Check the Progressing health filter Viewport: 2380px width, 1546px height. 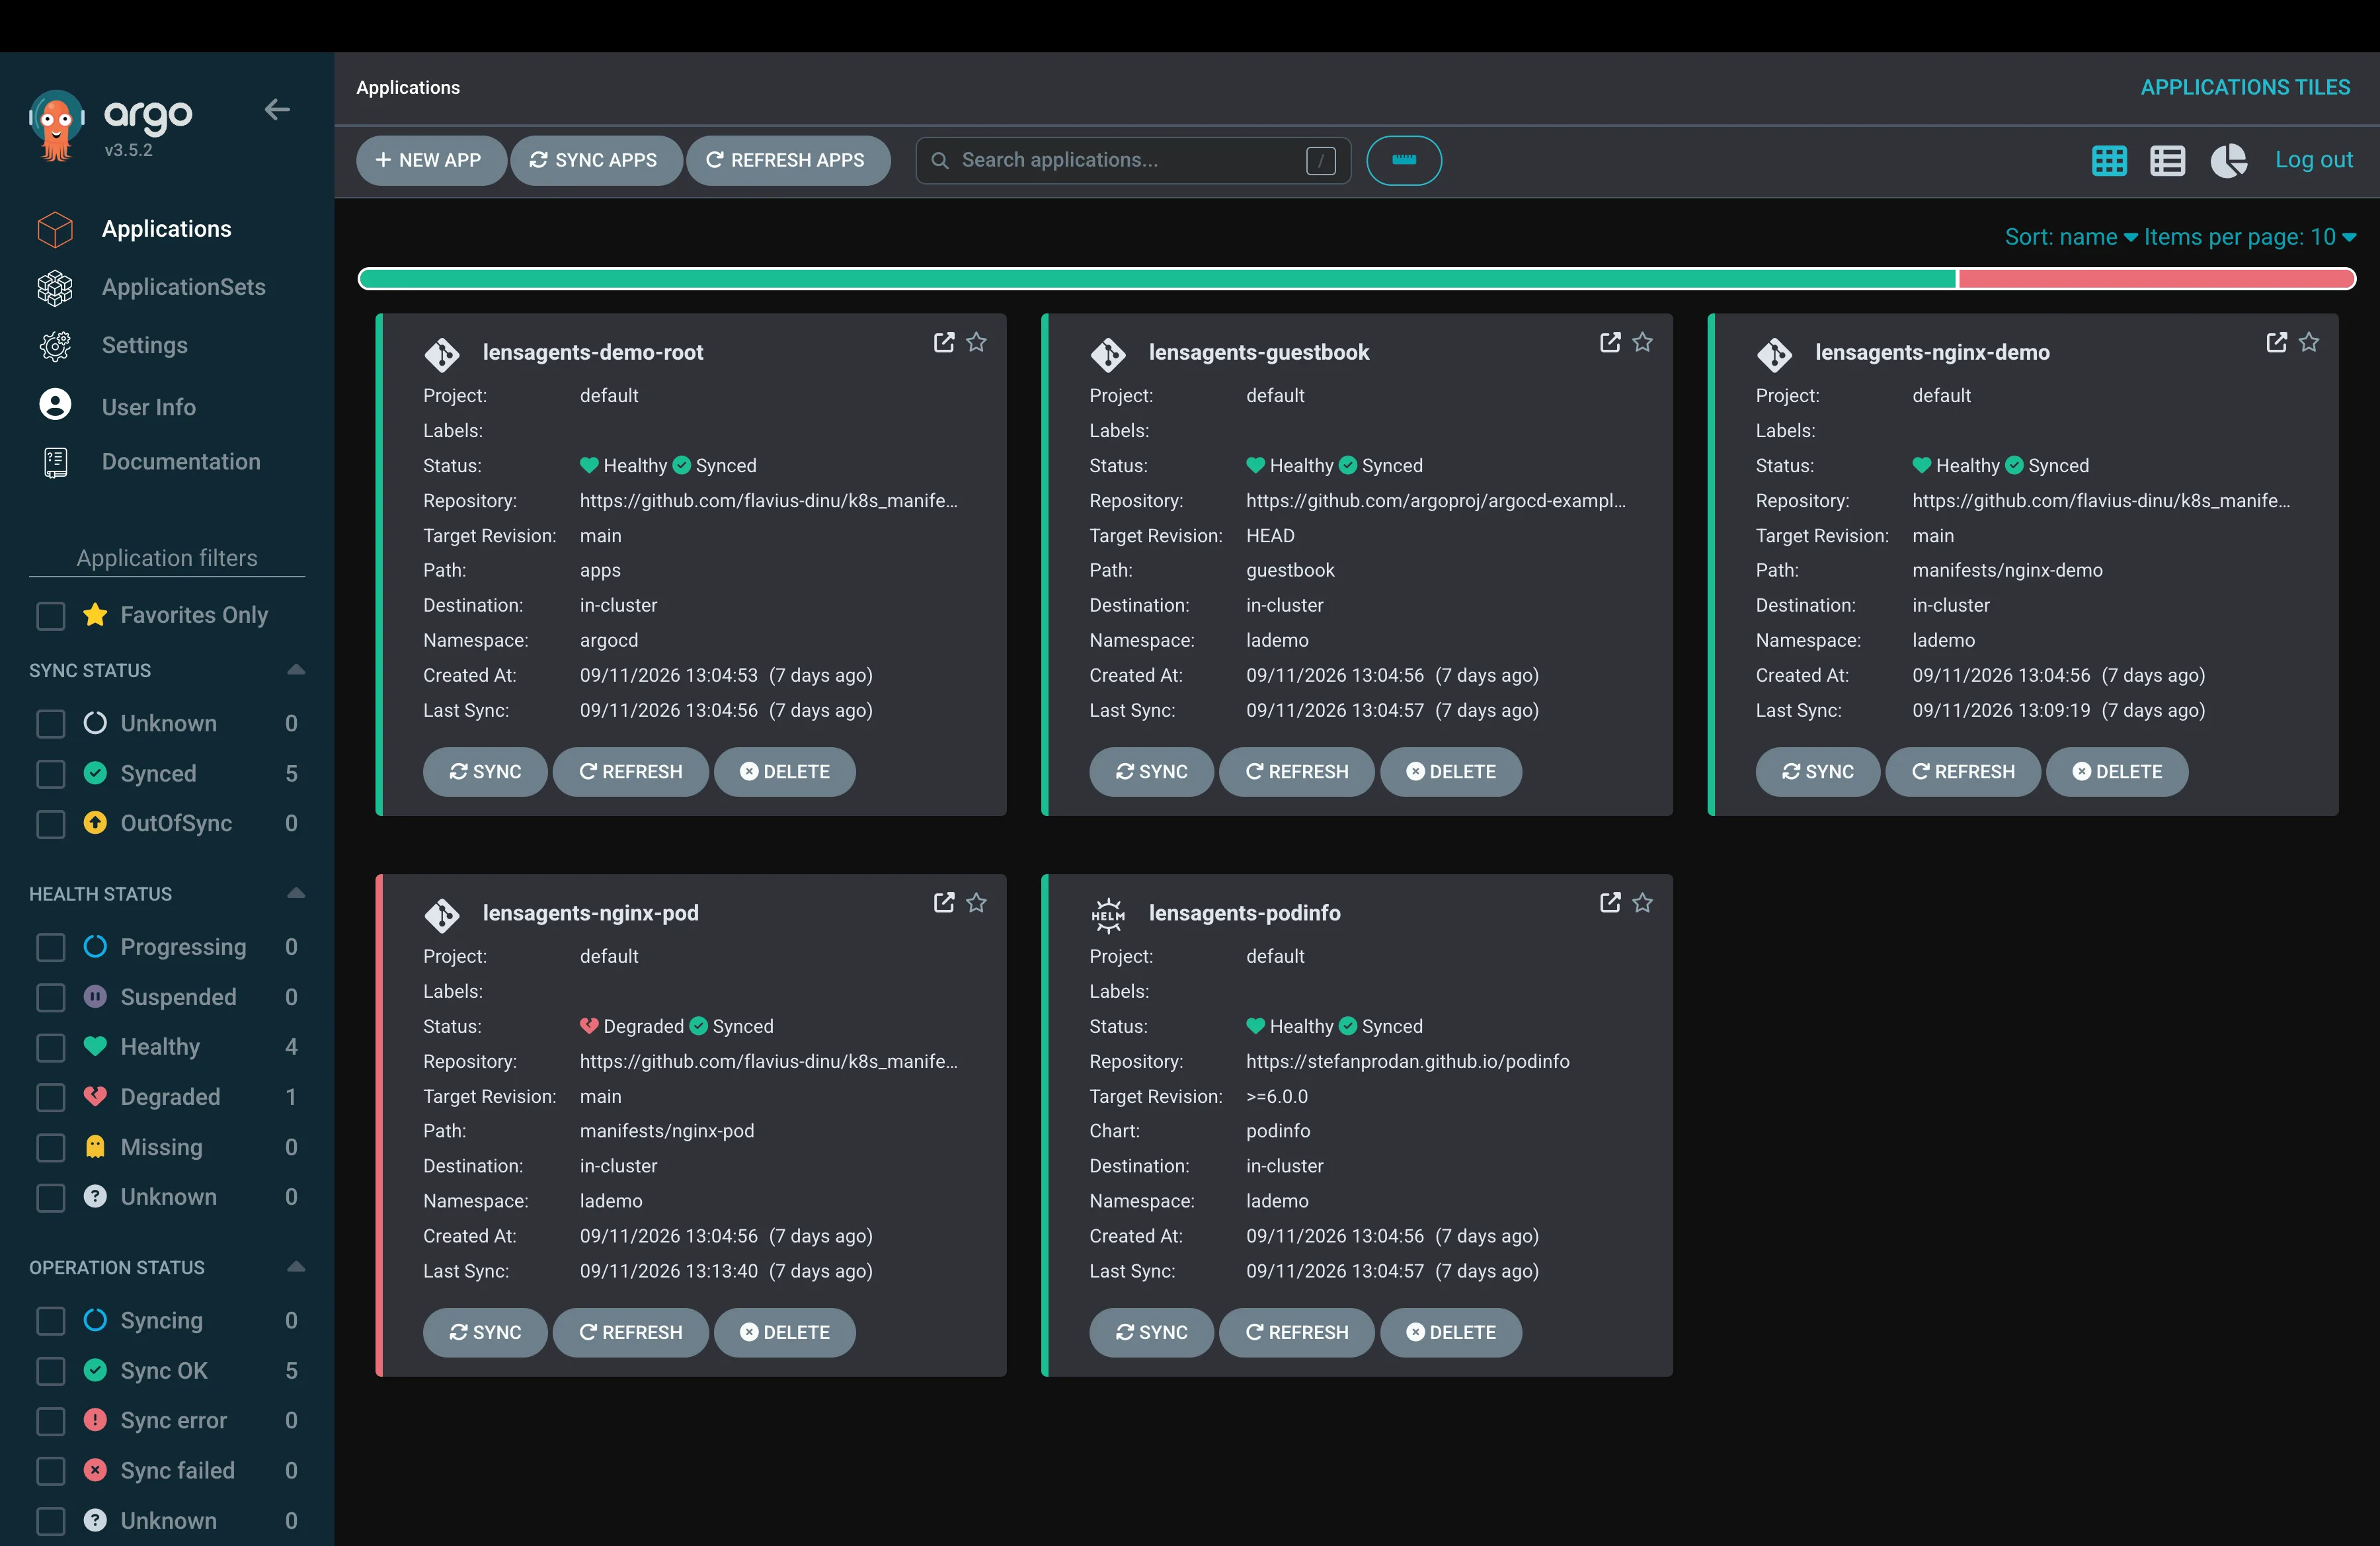tap(51, 946)
